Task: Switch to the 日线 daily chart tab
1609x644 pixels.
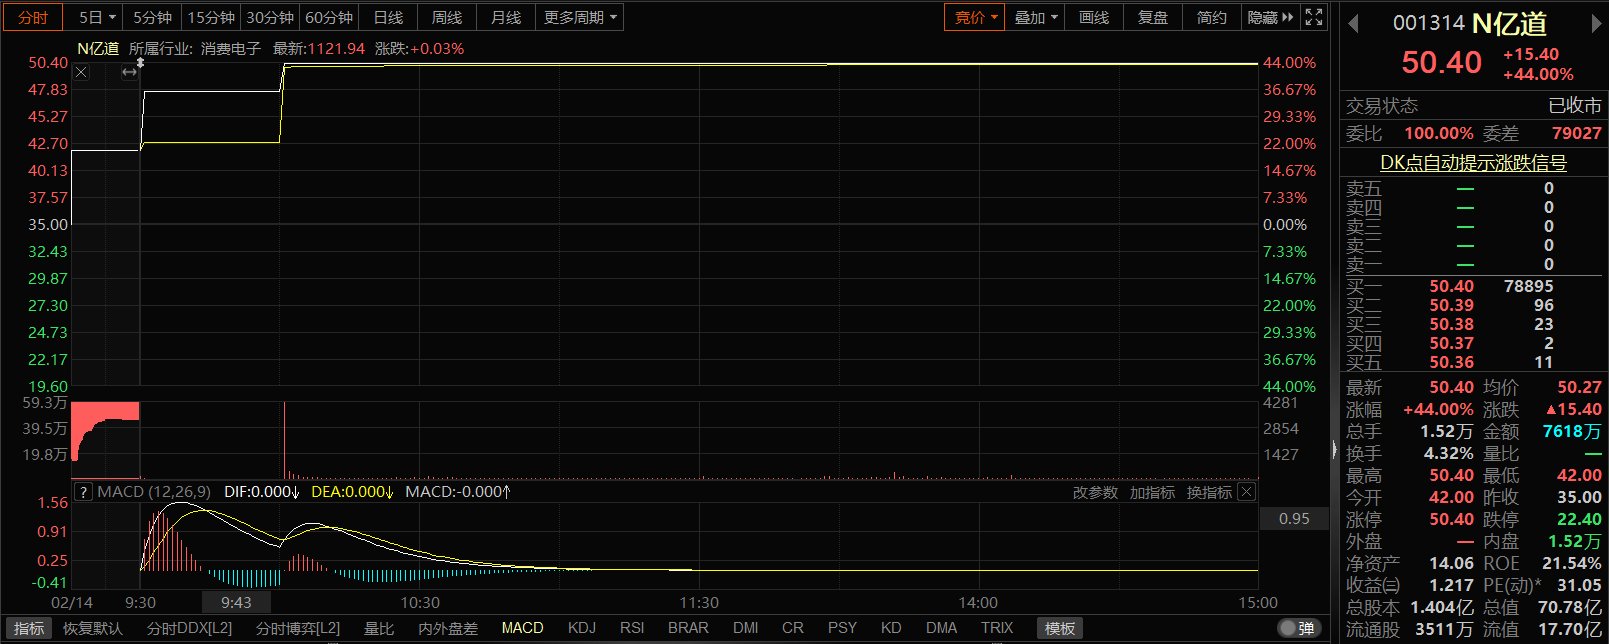Action: point(388,17)
